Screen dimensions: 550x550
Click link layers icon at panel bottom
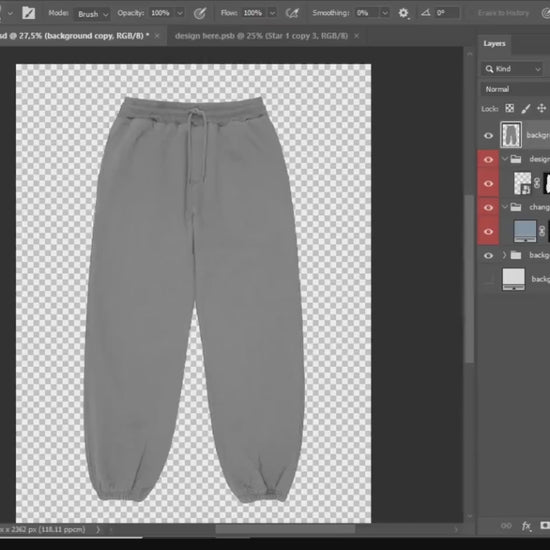(506, 525)
